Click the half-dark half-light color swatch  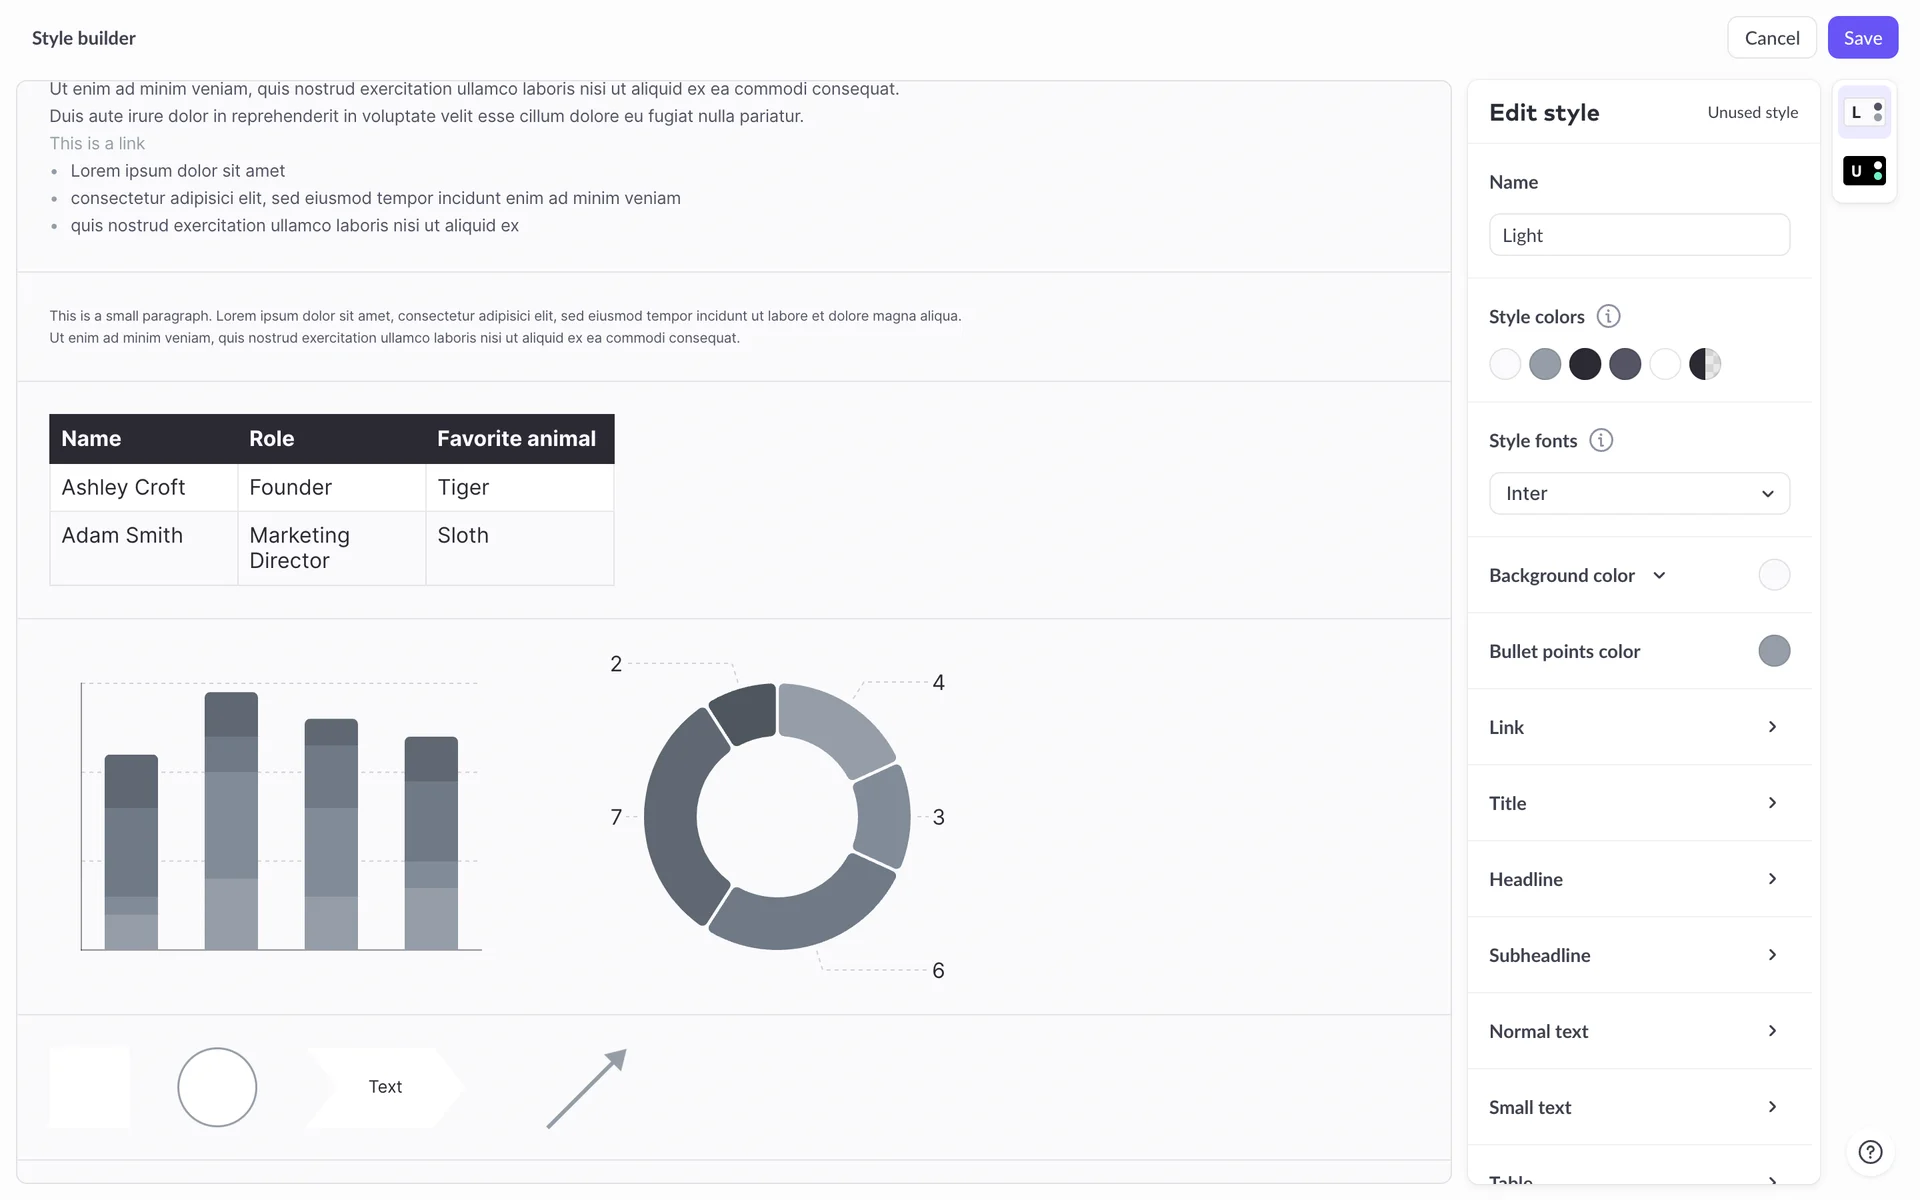[x=1705, y=364]
